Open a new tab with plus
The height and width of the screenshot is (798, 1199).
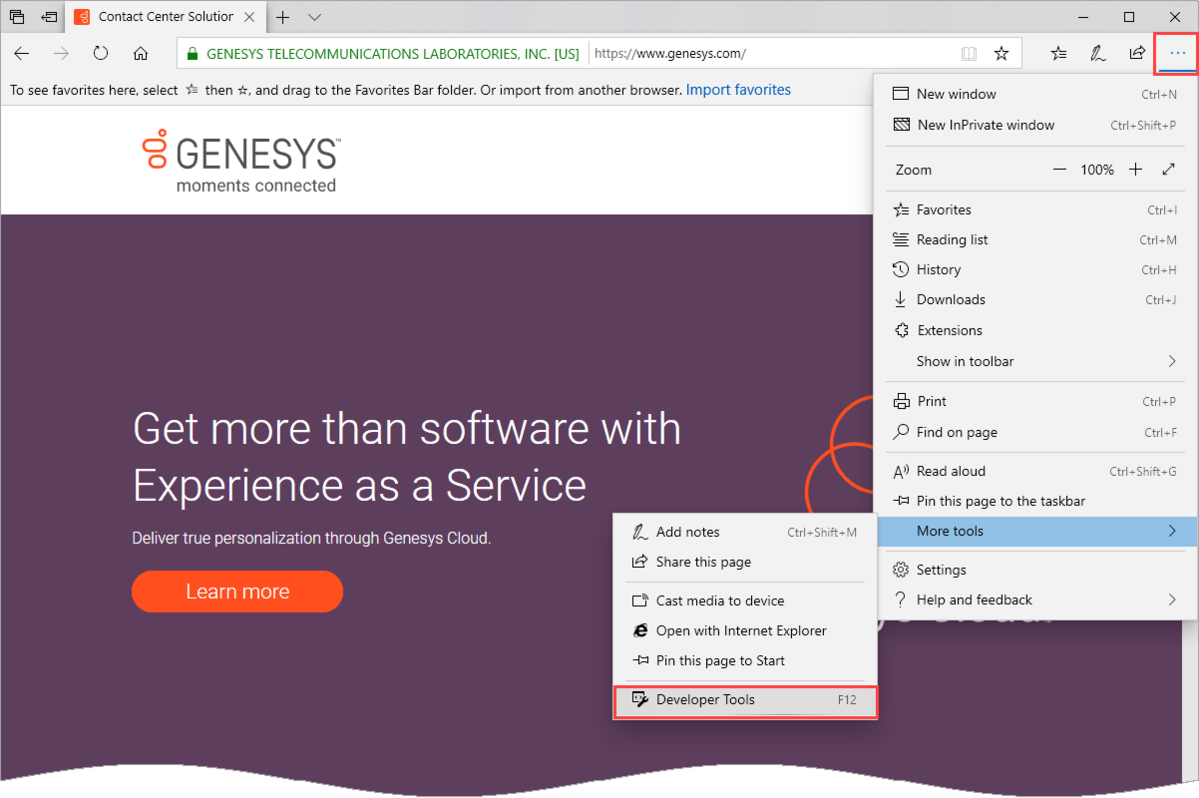pyautogui.click(x=283, y=17)
